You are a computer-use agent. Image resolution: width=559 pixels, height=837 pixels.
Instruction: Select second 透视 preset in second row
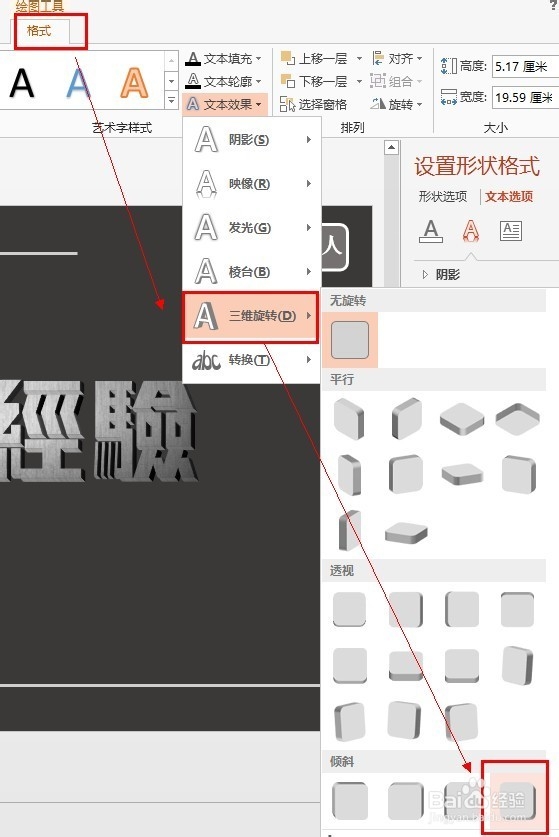[406, 666]
